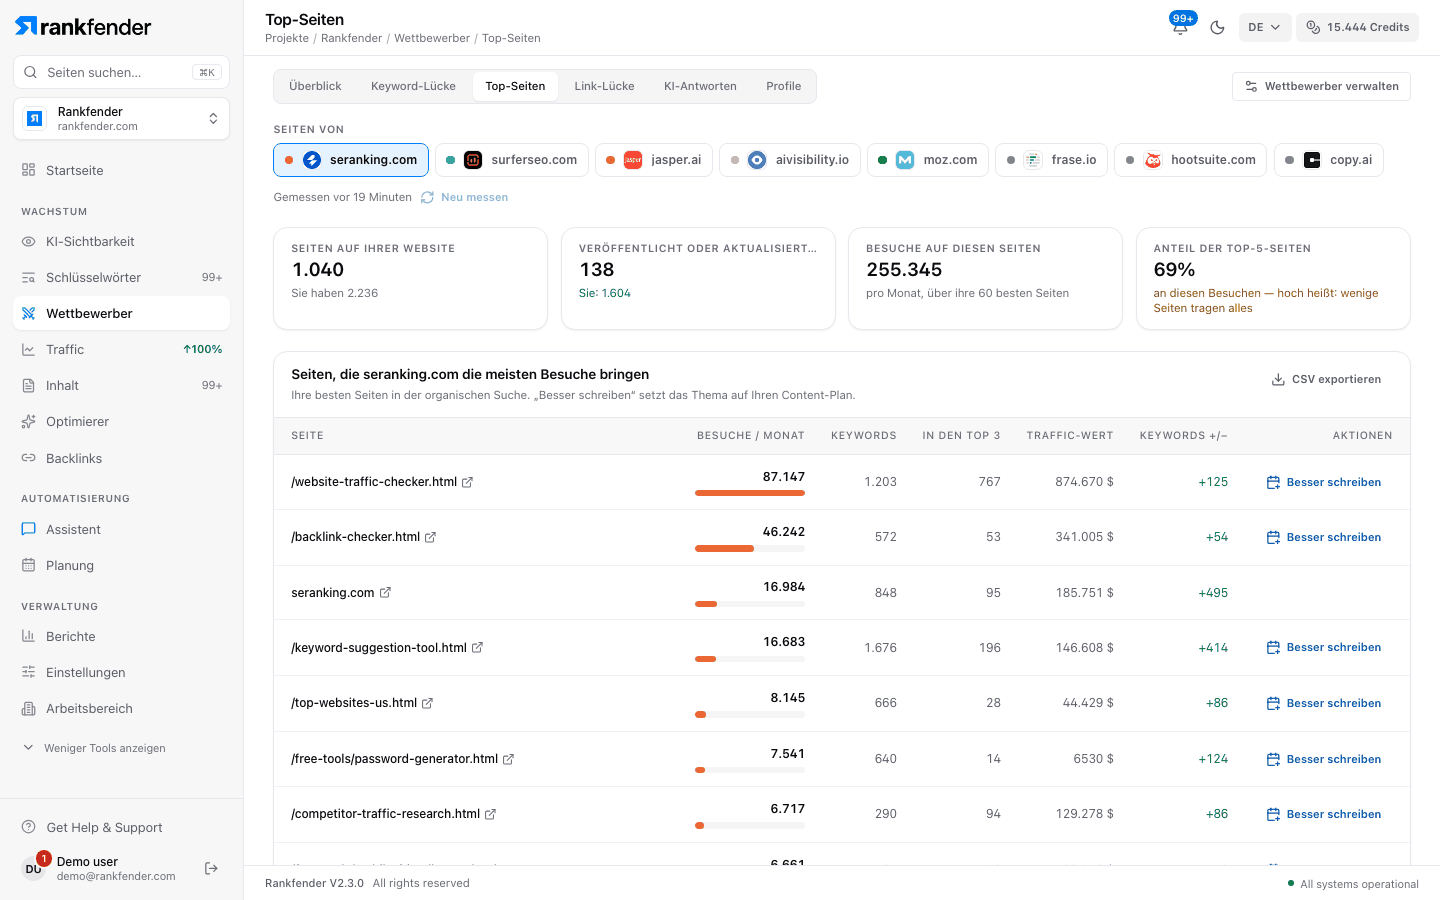Viewport: 1440px width, 900px height.
Task: Open external link for /website-traffic-checker.html
Action: pyautogui.click(x=467, y=482)
